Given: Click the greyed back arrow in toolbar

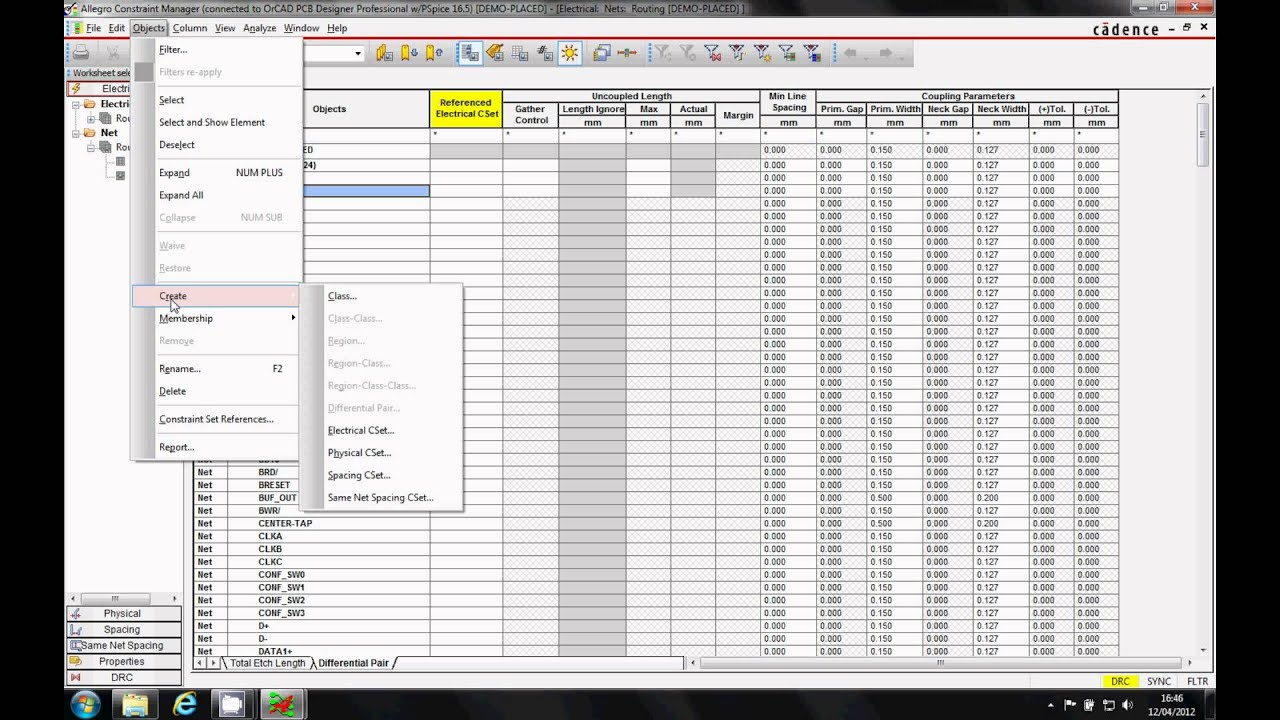Looking at the screenshot, I should point(851,53).
